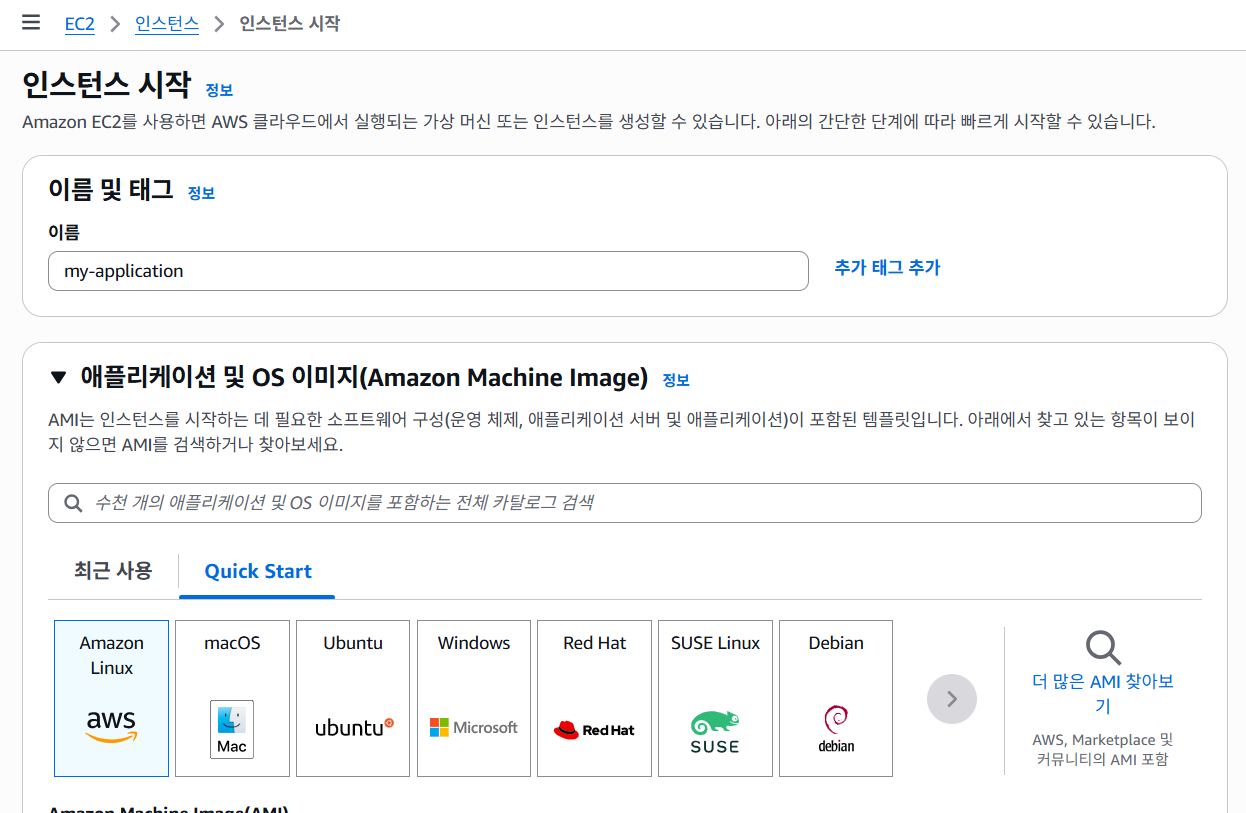This screenshot has width=1246, height=813.
Task: Click the magnifier icon in AMI search box
Action: point(72,503)
